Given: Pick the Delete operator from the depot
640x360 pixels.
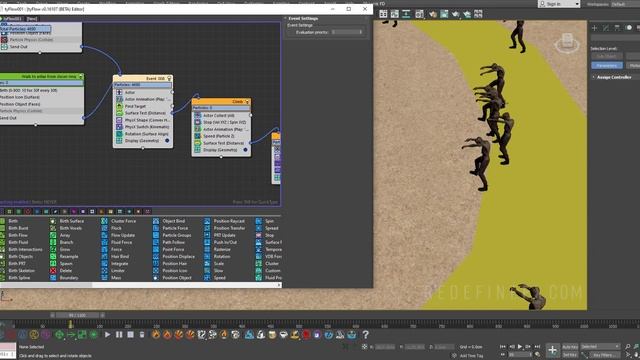Looking at the screenshot, I should coord(61,271).
